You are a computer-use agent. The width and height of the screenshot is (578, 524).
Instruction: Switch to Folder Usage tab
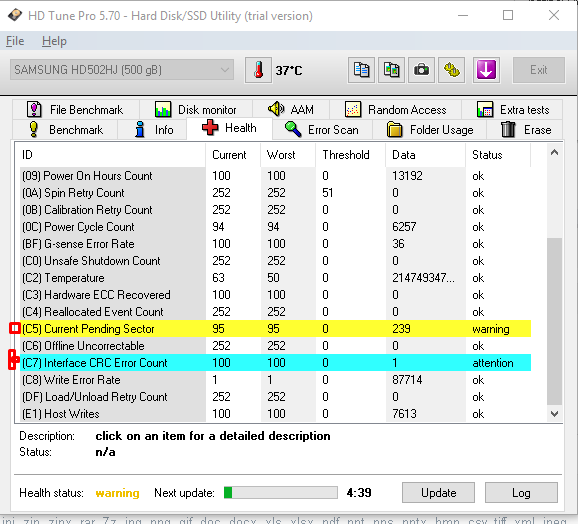[x=429, y=130]
